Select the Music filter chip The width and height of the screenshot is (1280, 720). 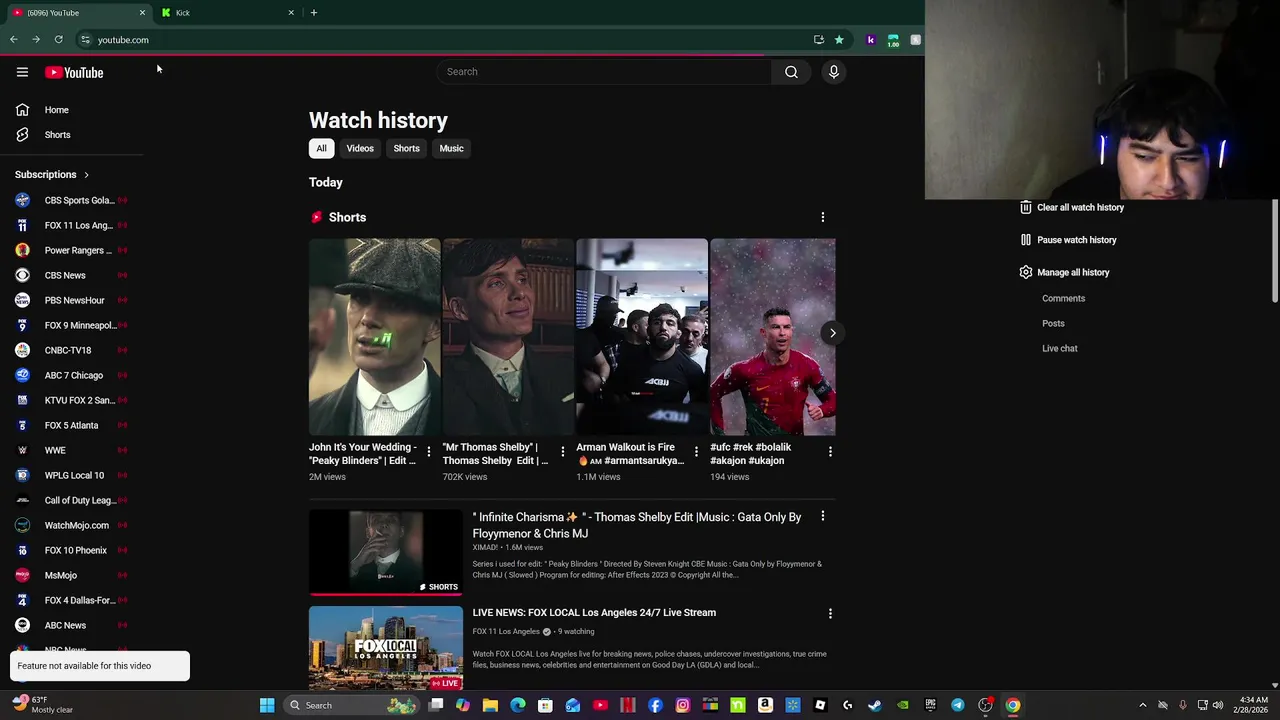(x=451, y=149)
